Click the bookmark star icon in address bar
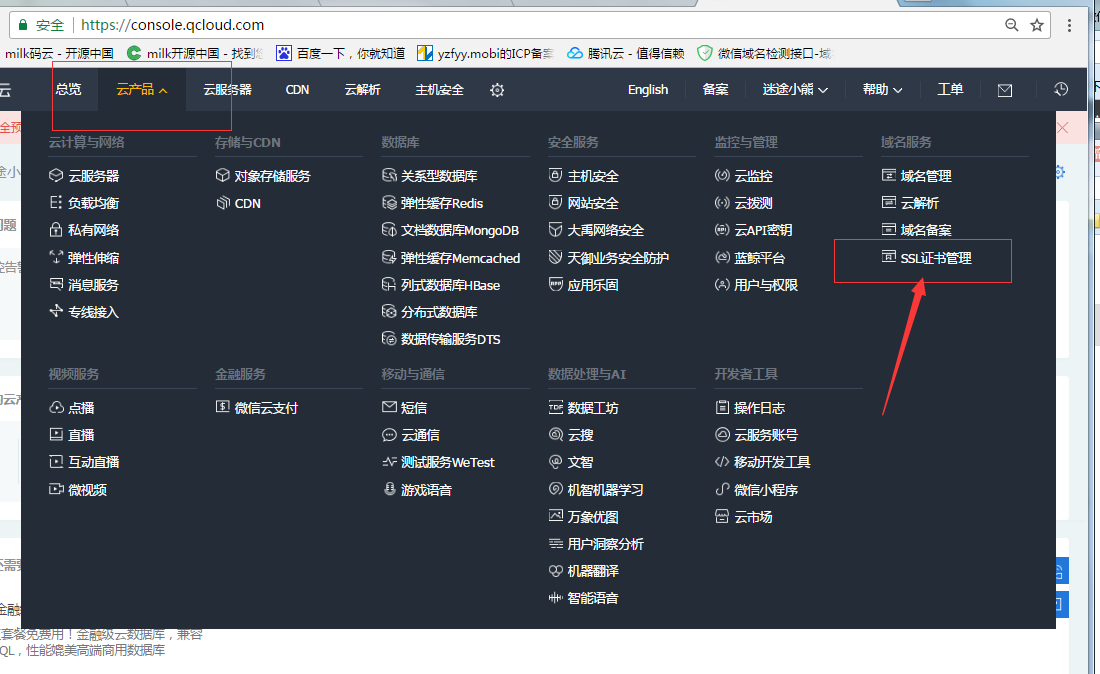The width and height of the screenshot is (1100, 674). [x=1037, y=25]
